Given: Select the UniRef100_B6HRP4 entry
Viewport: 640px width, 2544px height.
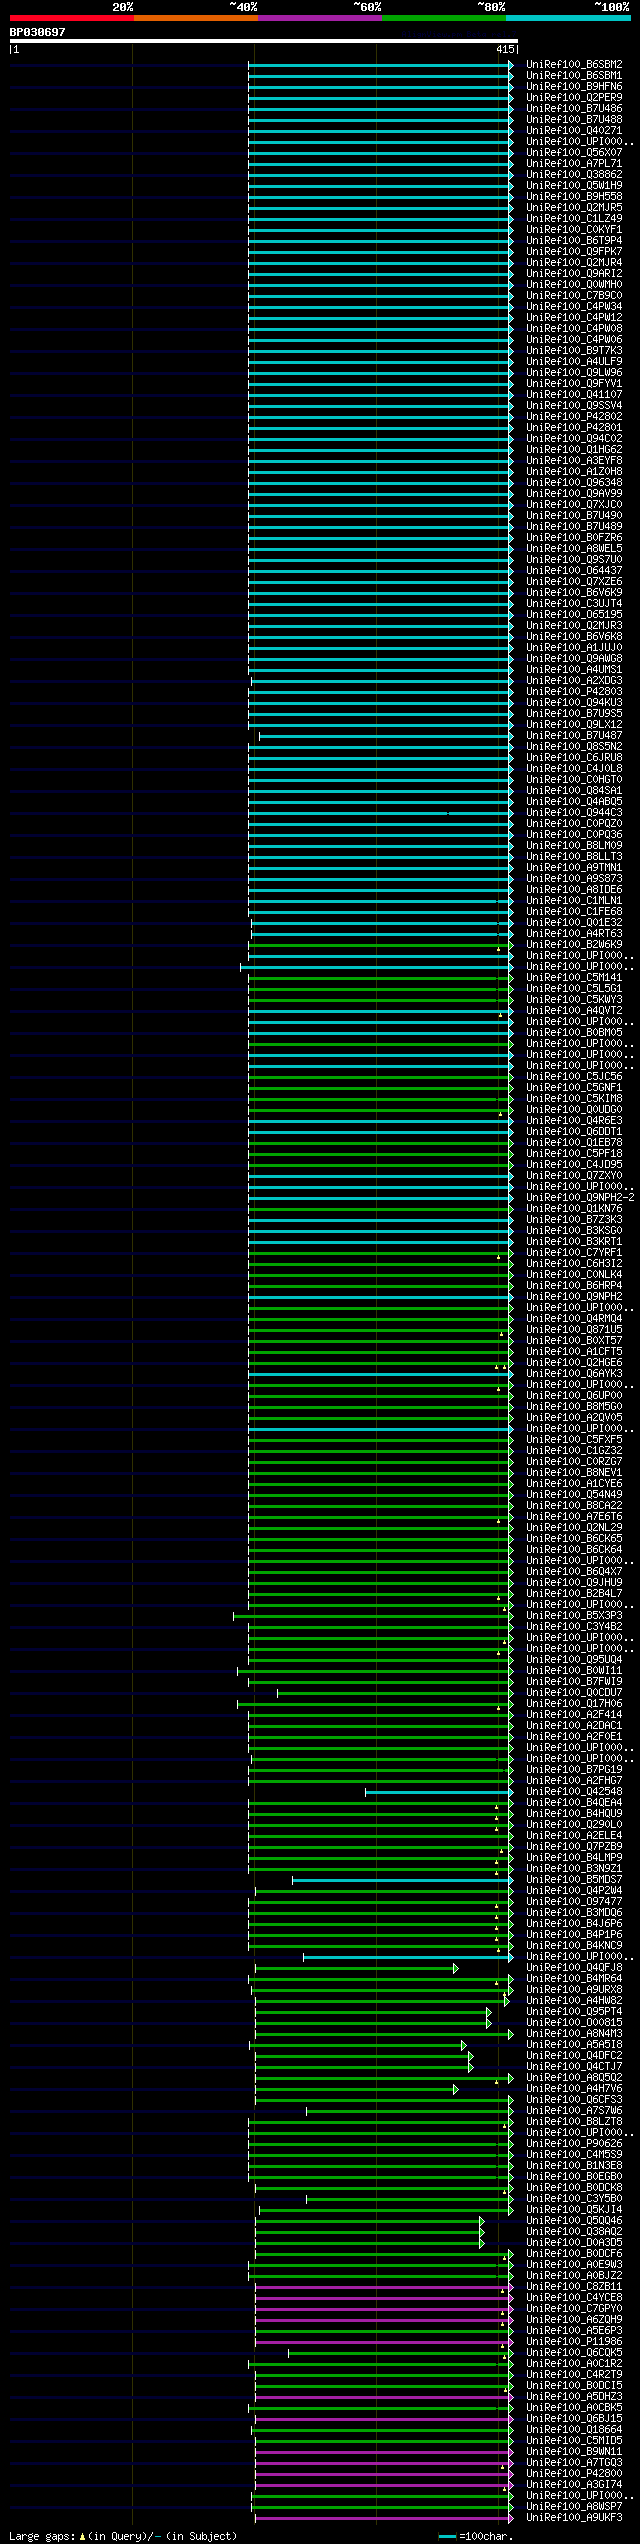Looking at the screenshot, I should point(574,1285).
